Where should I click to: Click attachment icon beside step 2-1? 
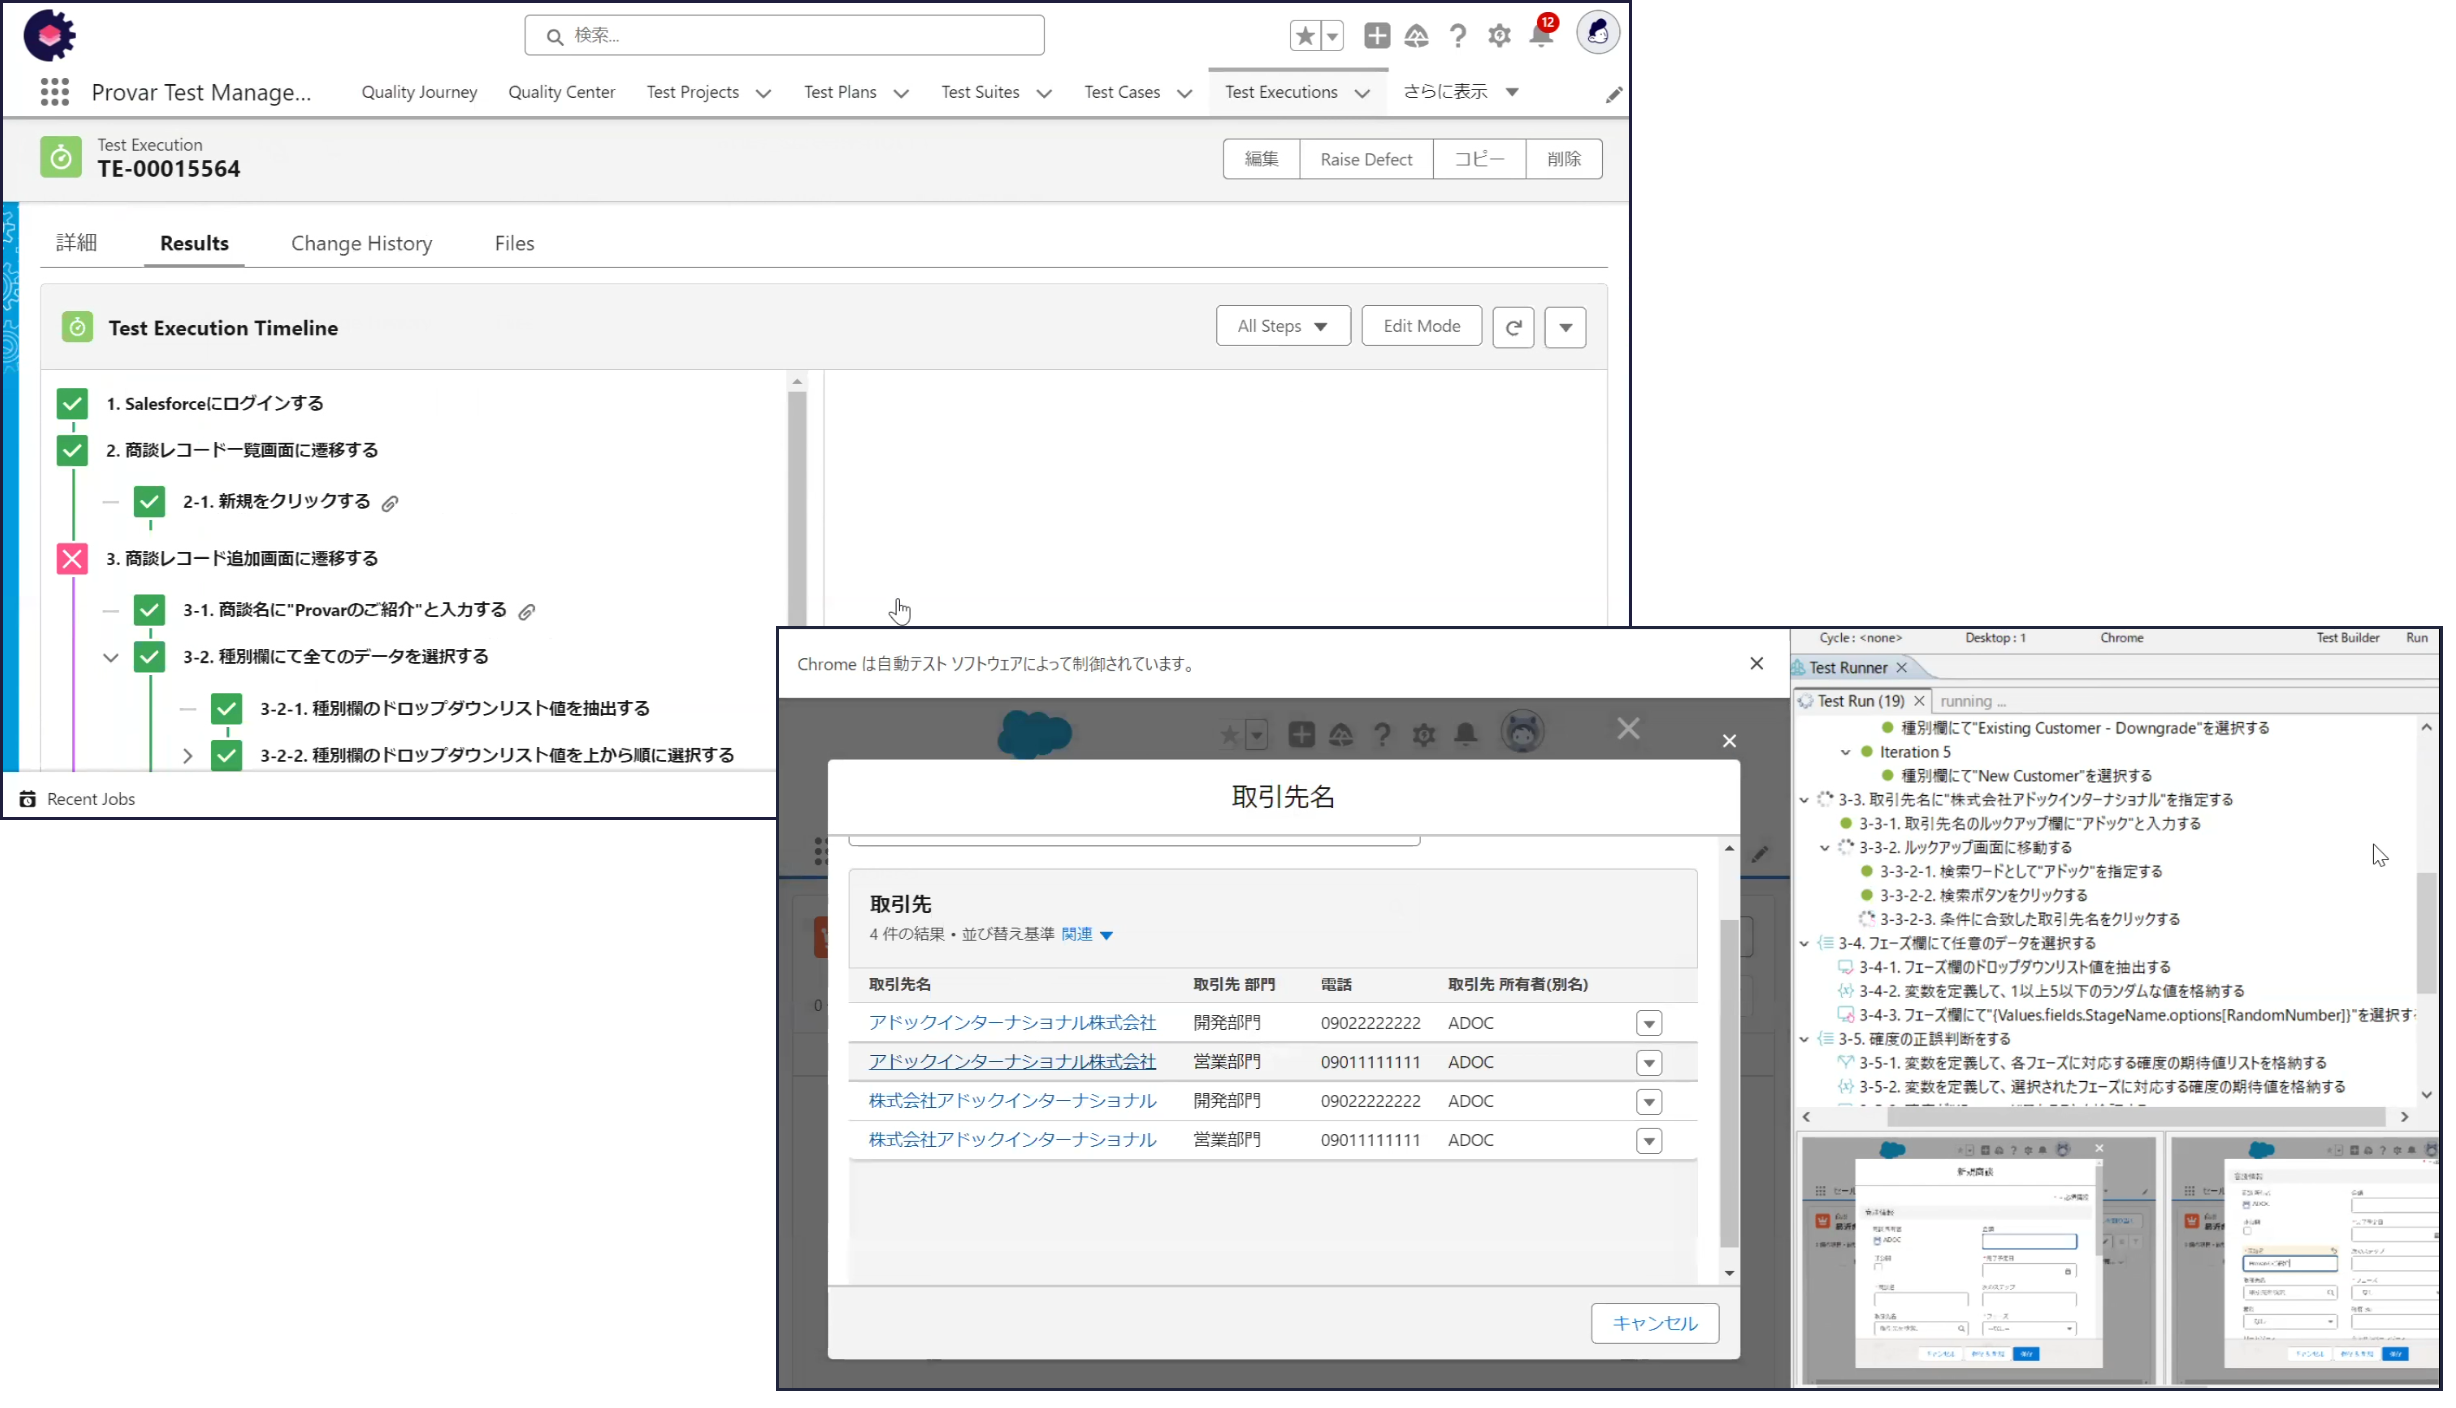[x=390, y=503]
